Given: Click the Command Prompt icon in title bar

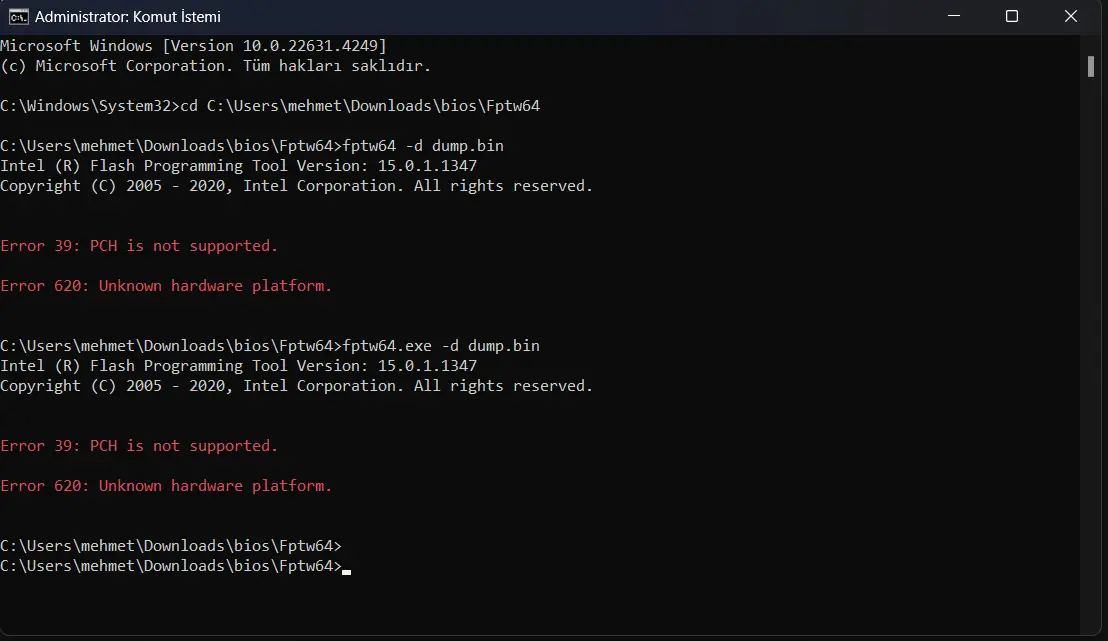Looking at the screenshot, I should pyautogui.click(x=18, y=16).
